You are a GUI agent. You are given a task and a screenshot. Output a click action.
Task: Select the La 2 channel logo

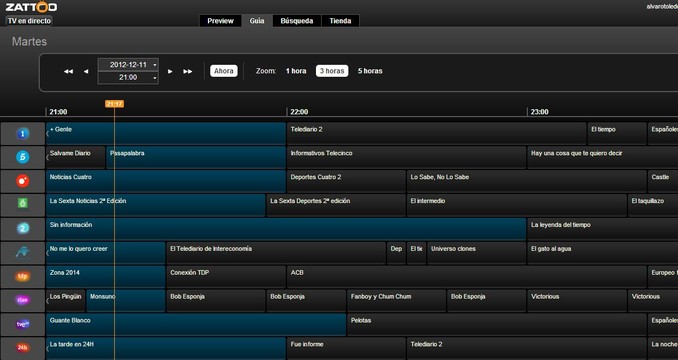click(23, 229)
